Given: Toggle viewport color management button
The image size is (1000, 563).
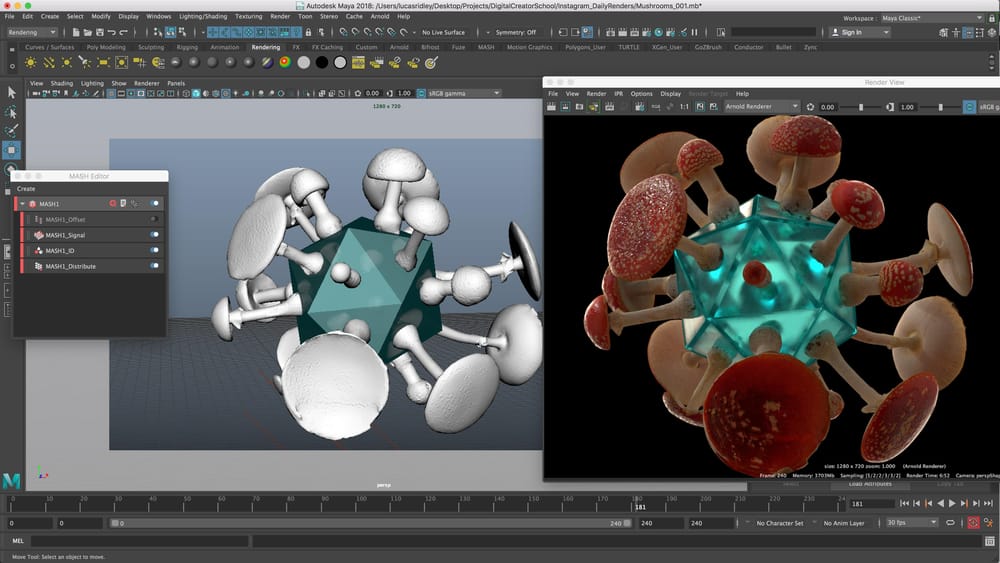Looking at the screenshot, I should [x=421, y=93].
